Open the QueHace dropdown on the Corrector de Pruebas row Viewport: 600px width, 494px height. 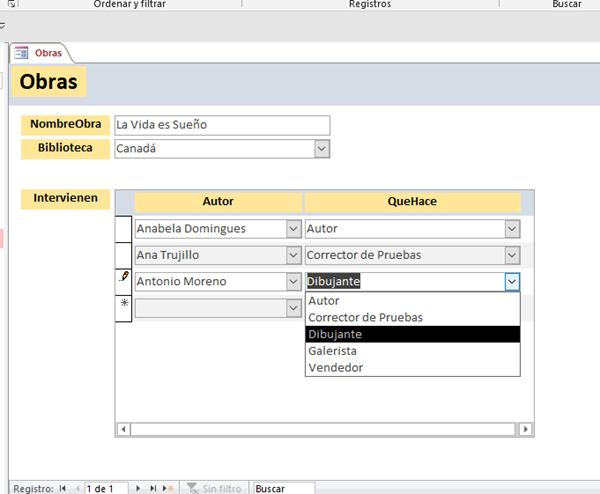tap(512, 255)
